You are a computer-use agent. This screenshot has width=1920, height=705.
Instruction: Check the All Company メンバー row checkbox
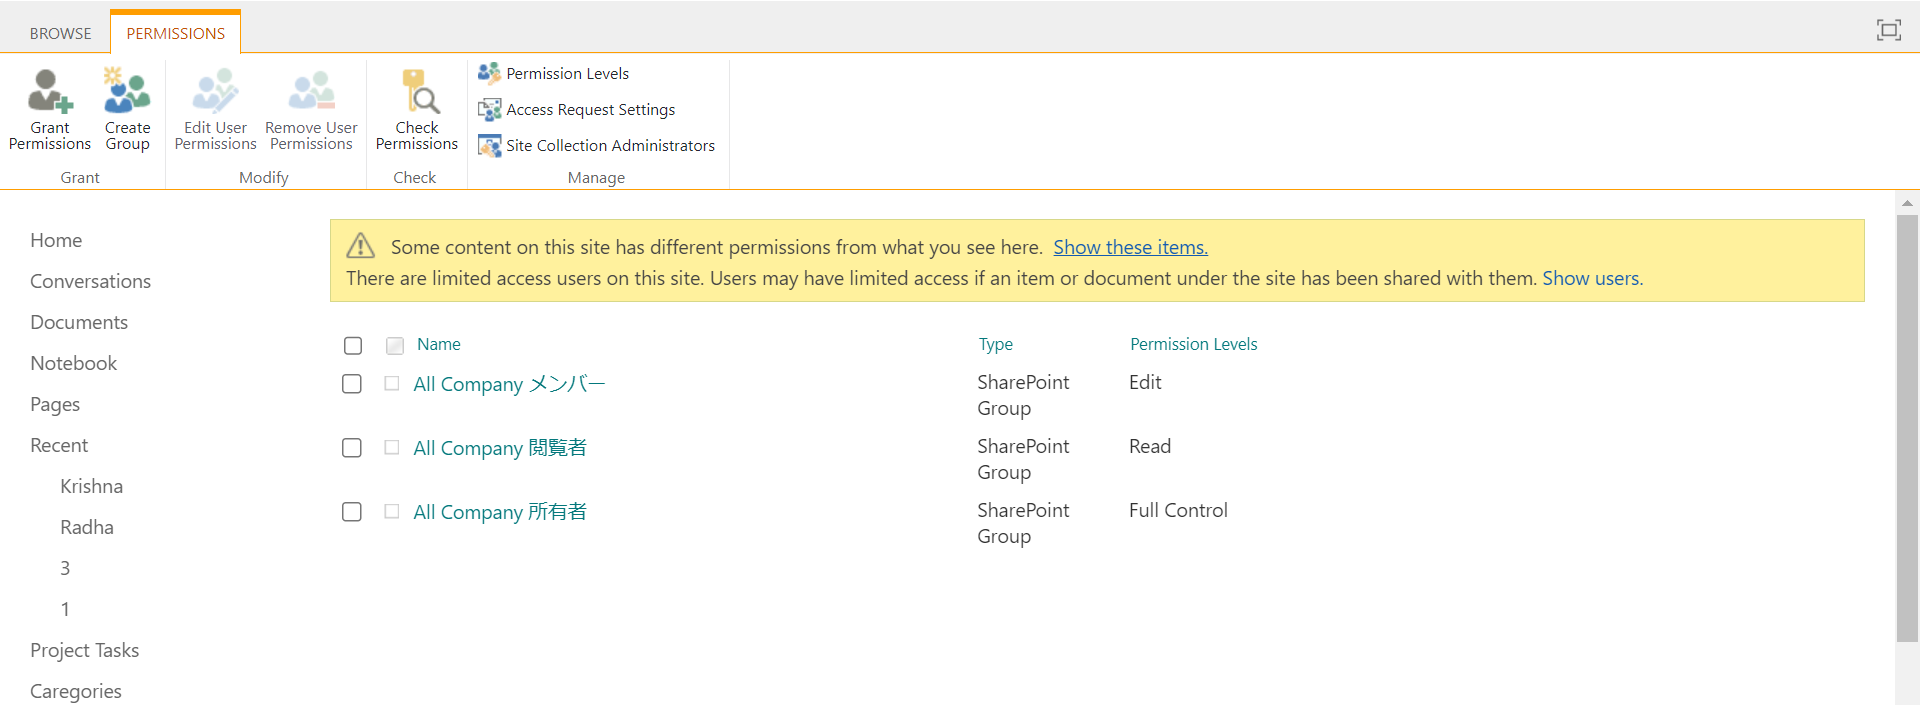tap(352, 384)
